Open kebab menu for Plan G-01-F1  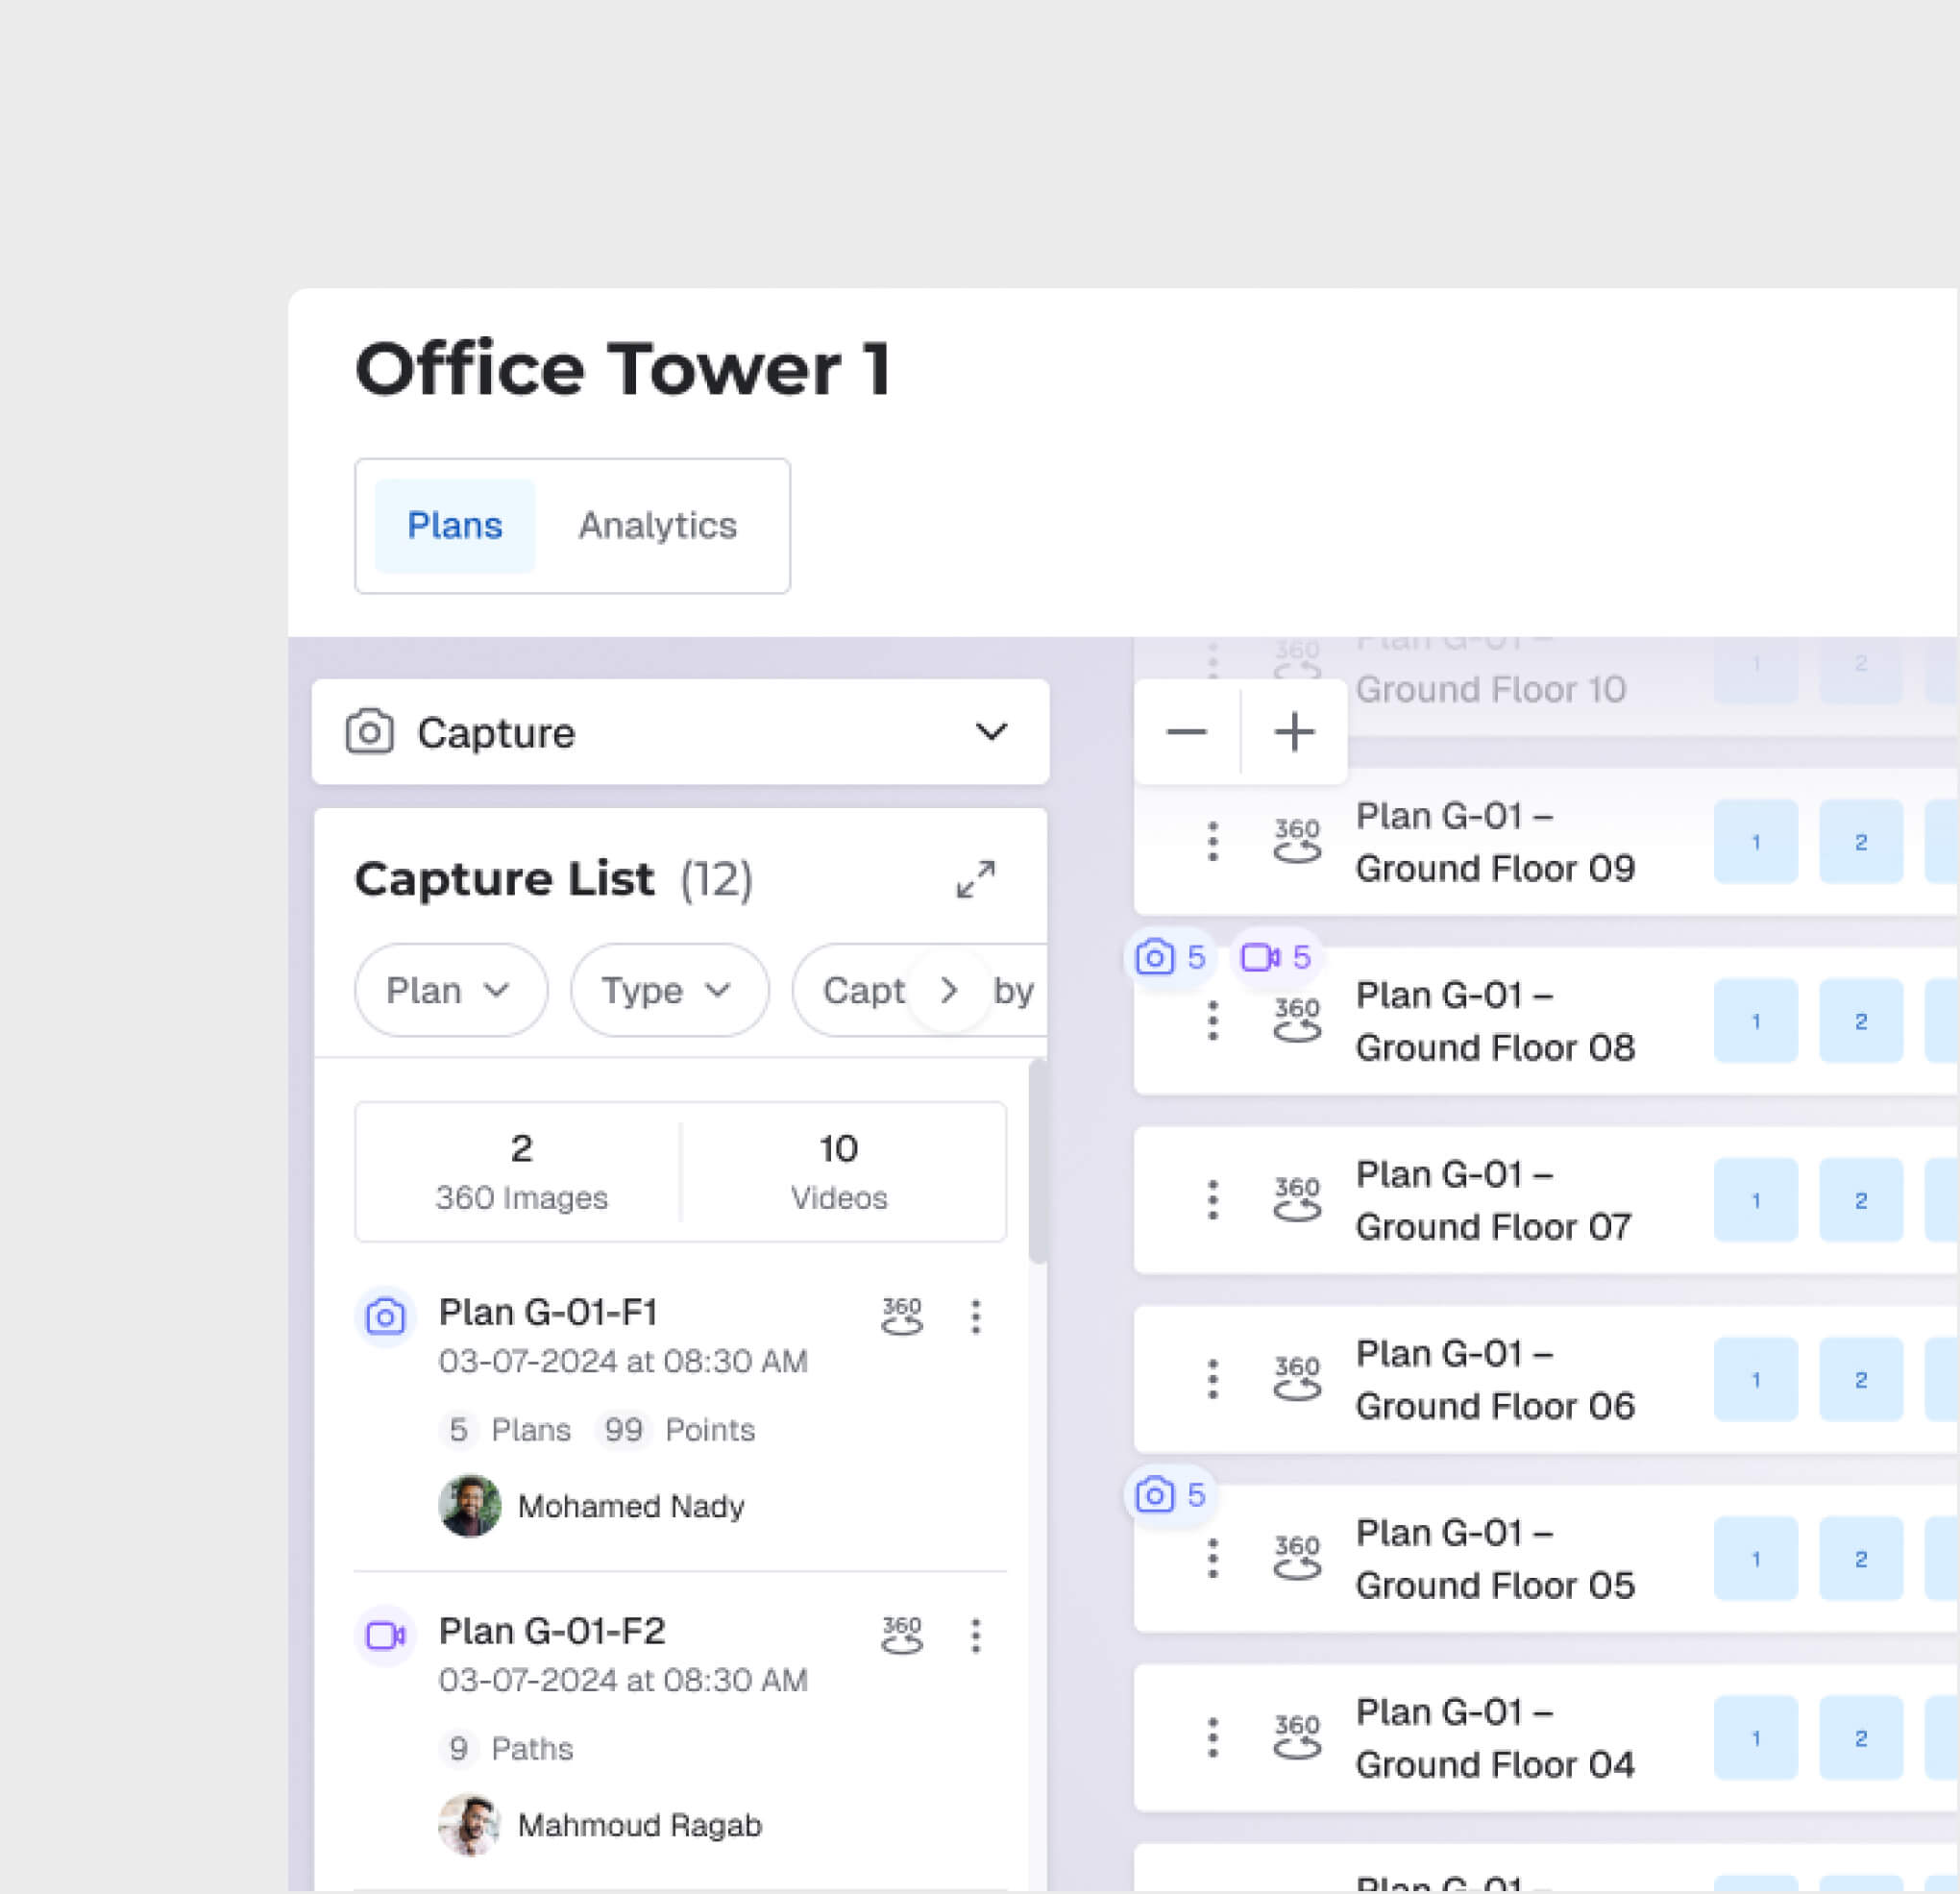click(975, 1317)
